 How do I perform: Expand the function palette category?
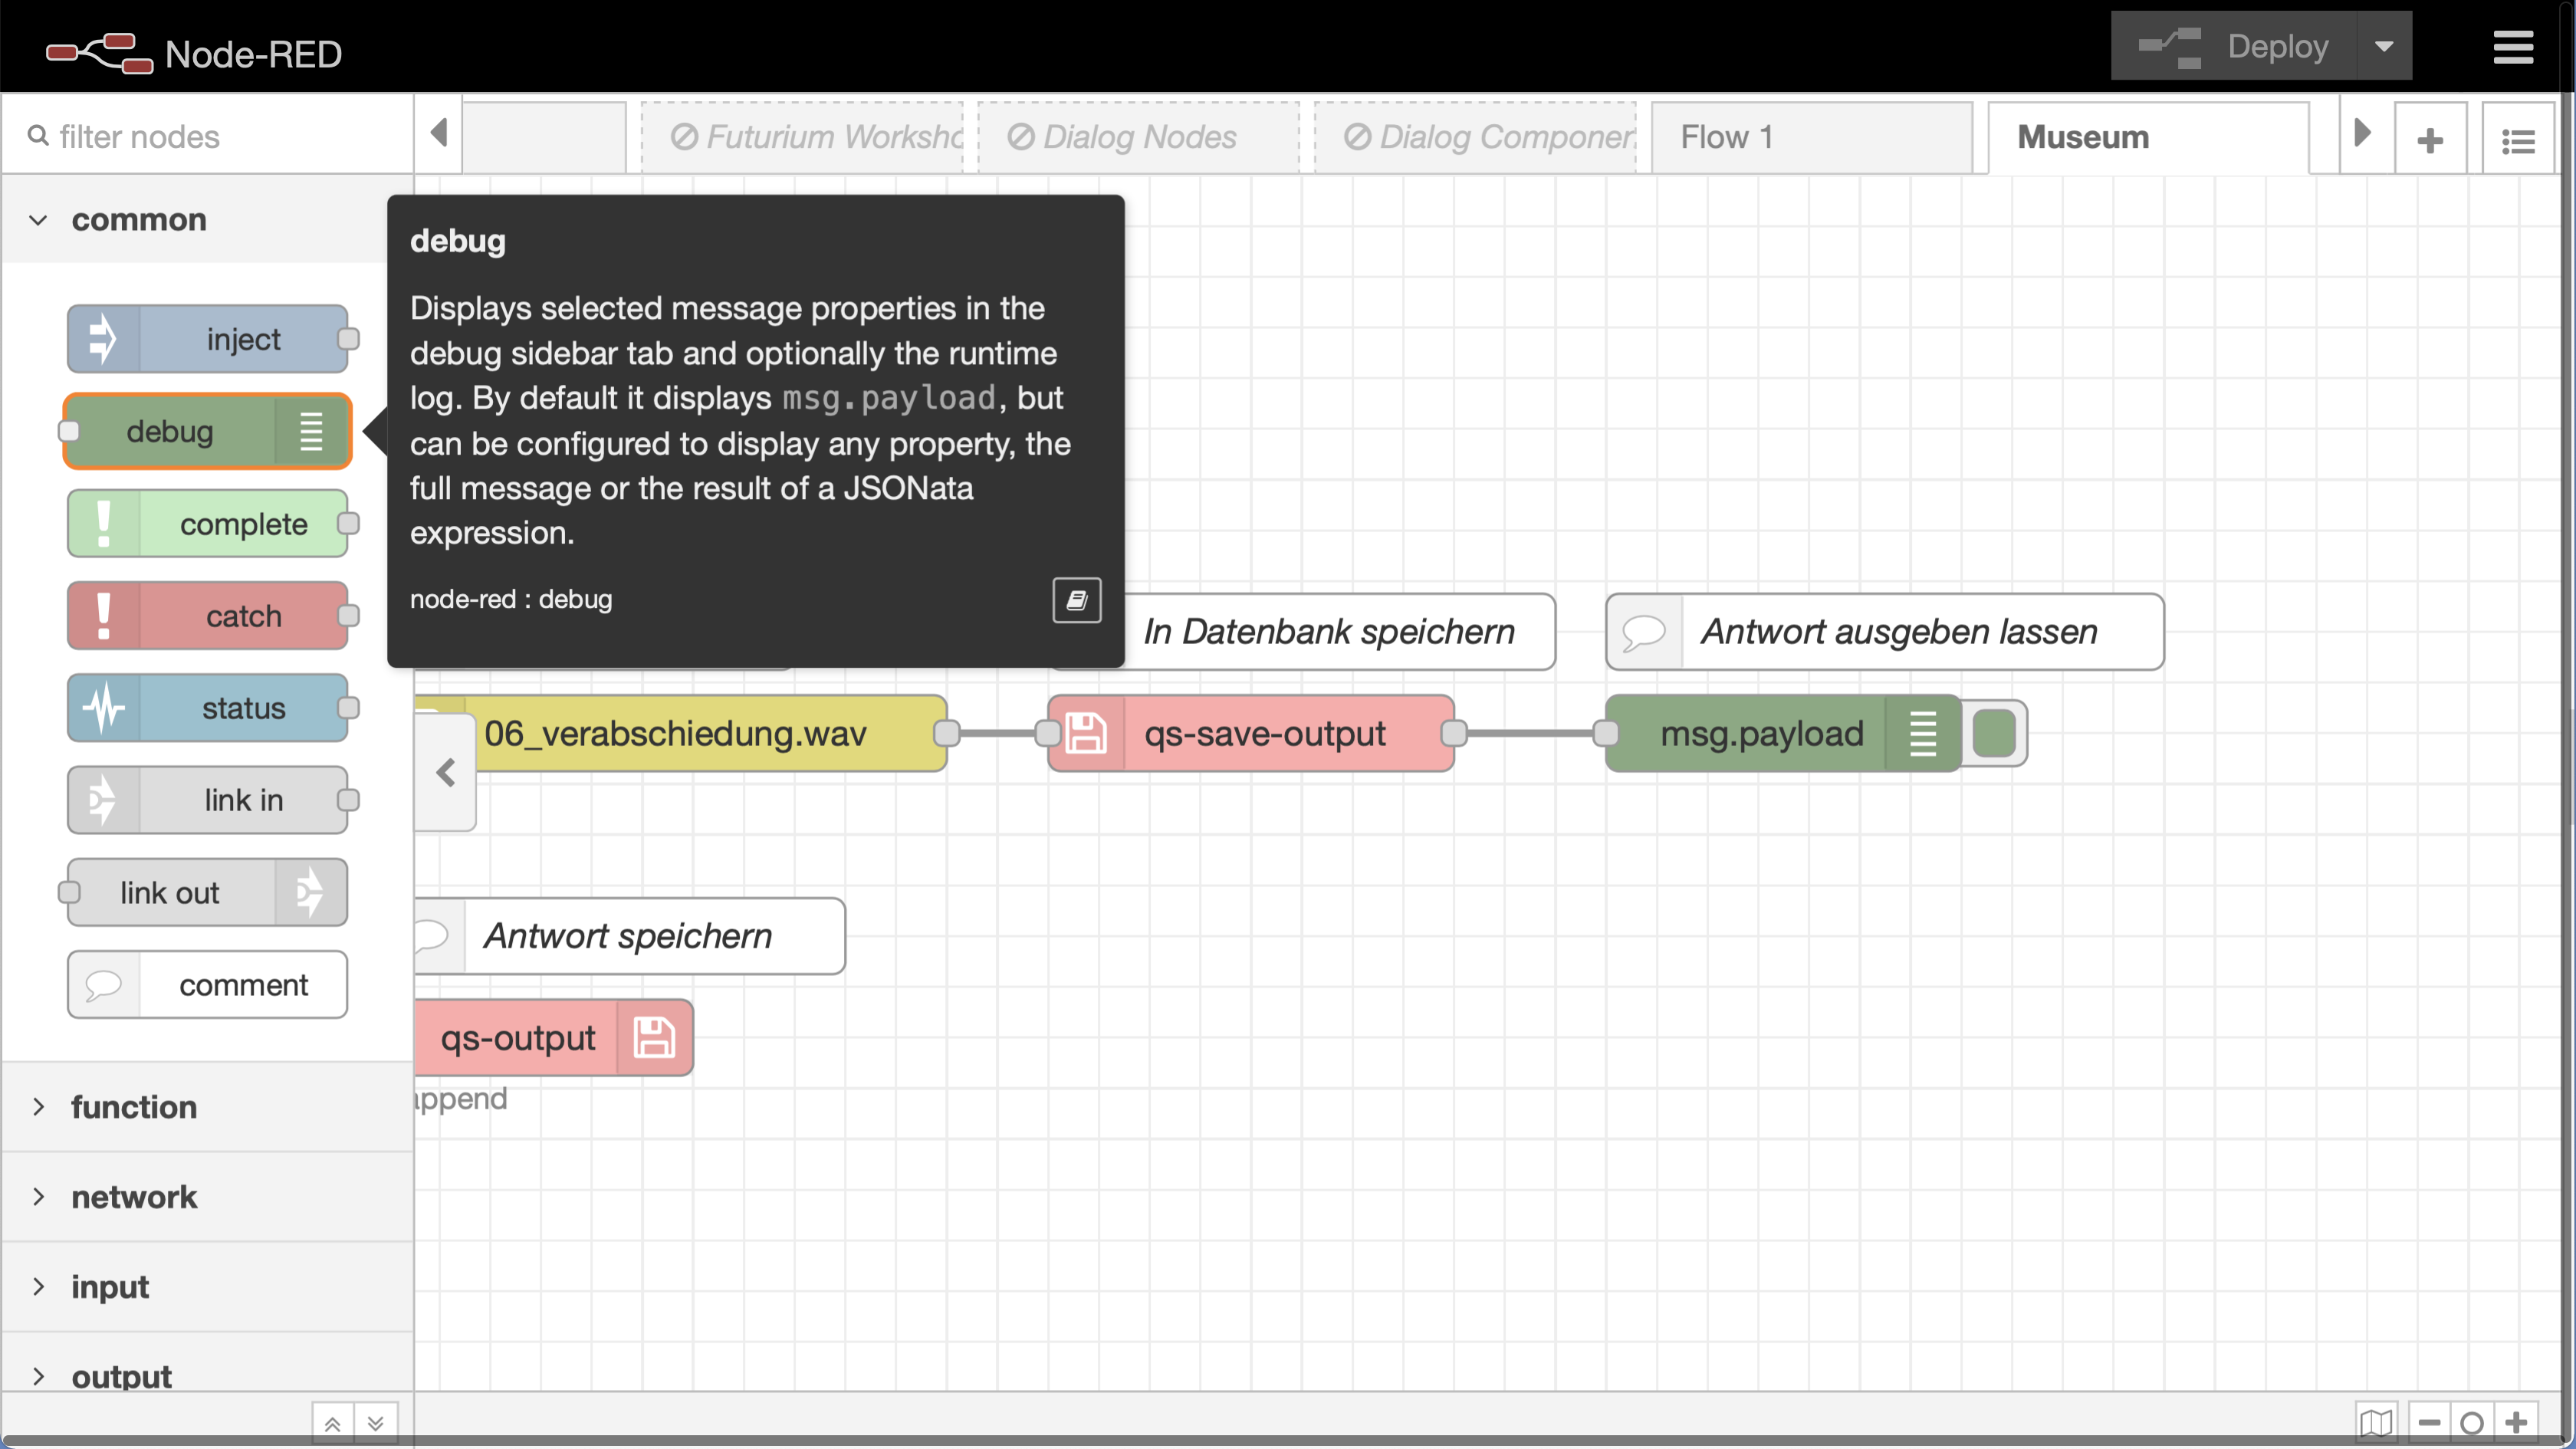207,1107
